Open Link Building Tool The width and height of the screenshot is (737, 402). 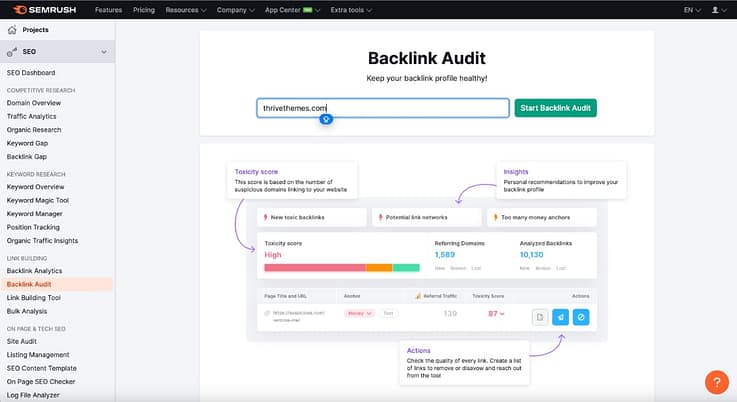click(x=33, y=298)
